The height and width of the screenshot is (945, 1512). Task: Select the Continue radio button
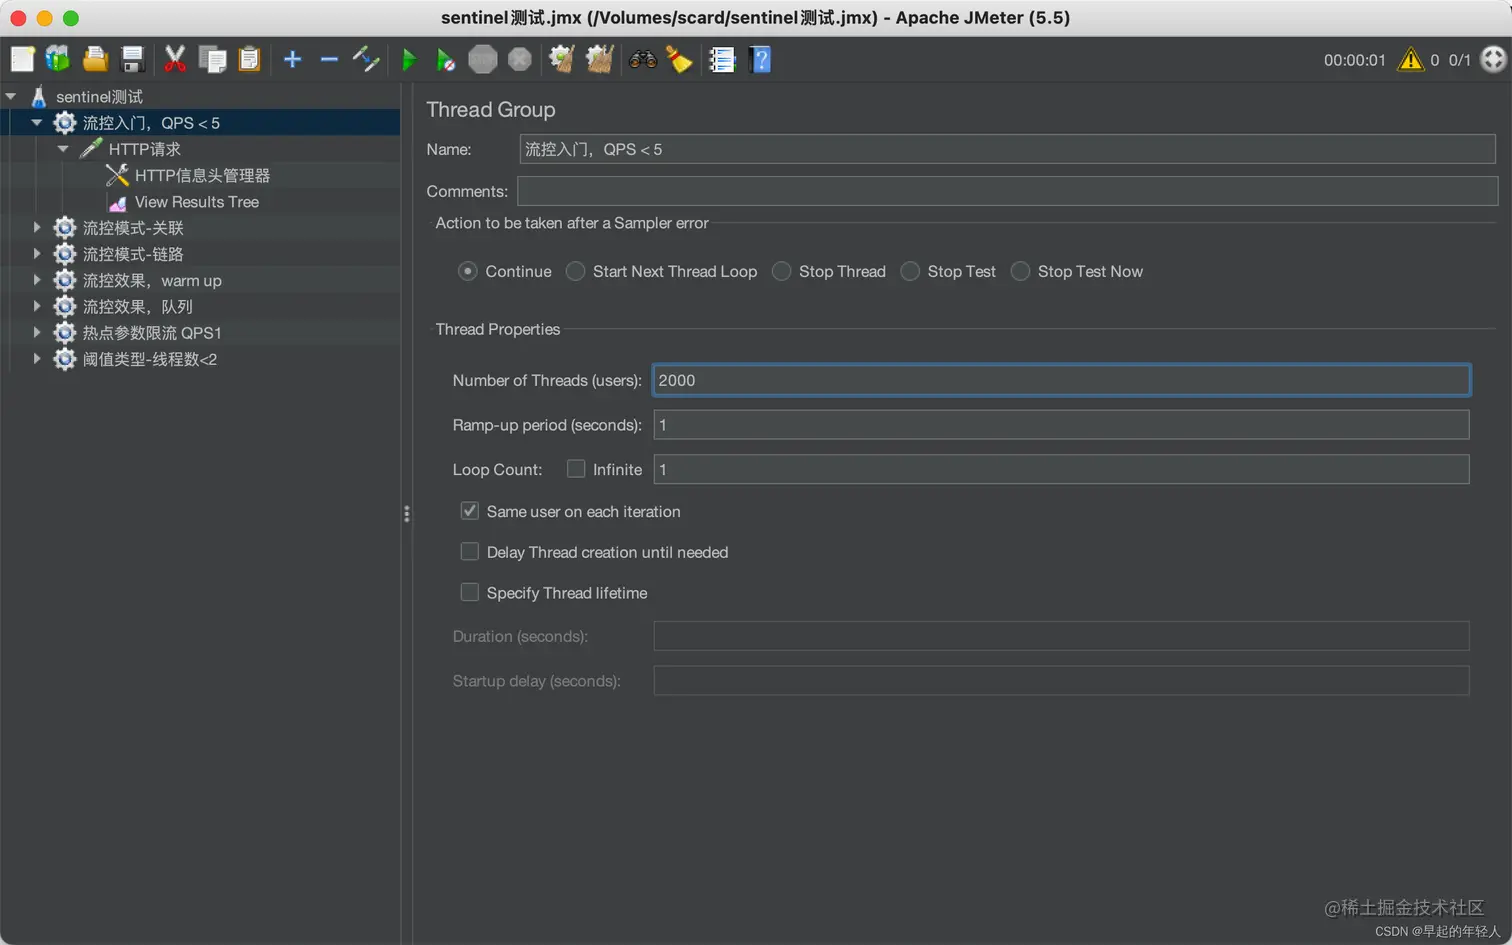[468, 271]
